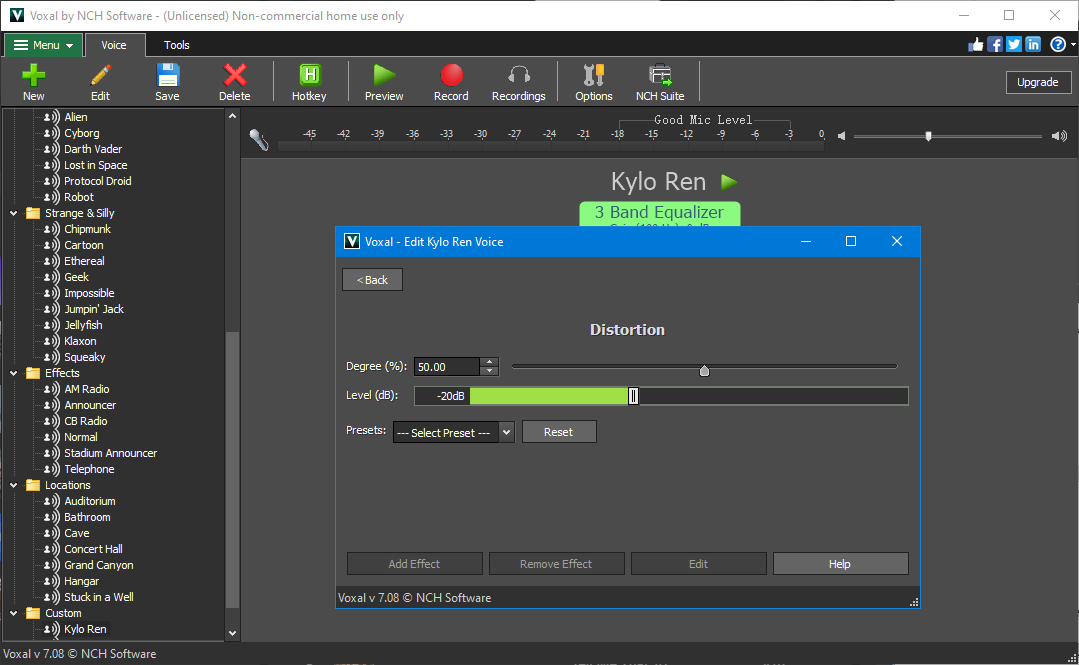Collapse the Custom folder
The width and height of the screenshot is (1079, 665).
14,613
